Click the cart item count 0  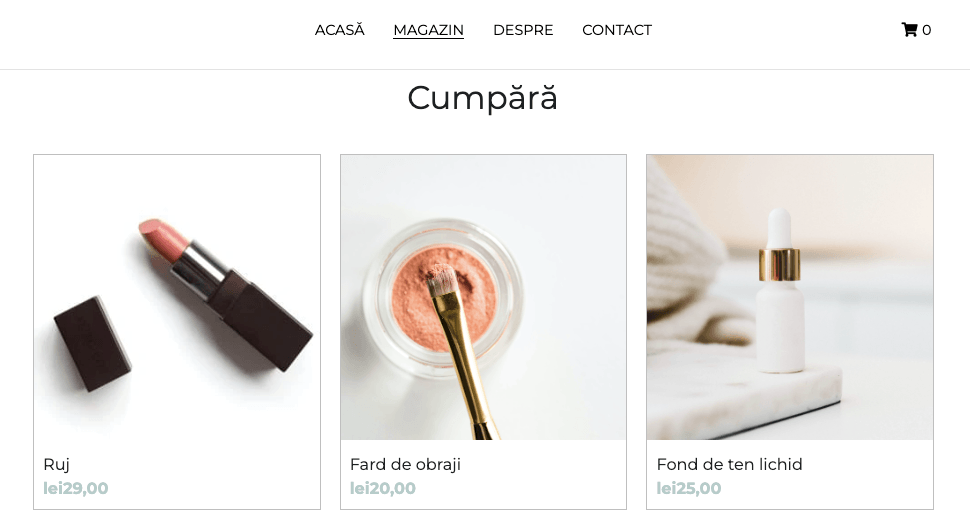coord(926,30)
